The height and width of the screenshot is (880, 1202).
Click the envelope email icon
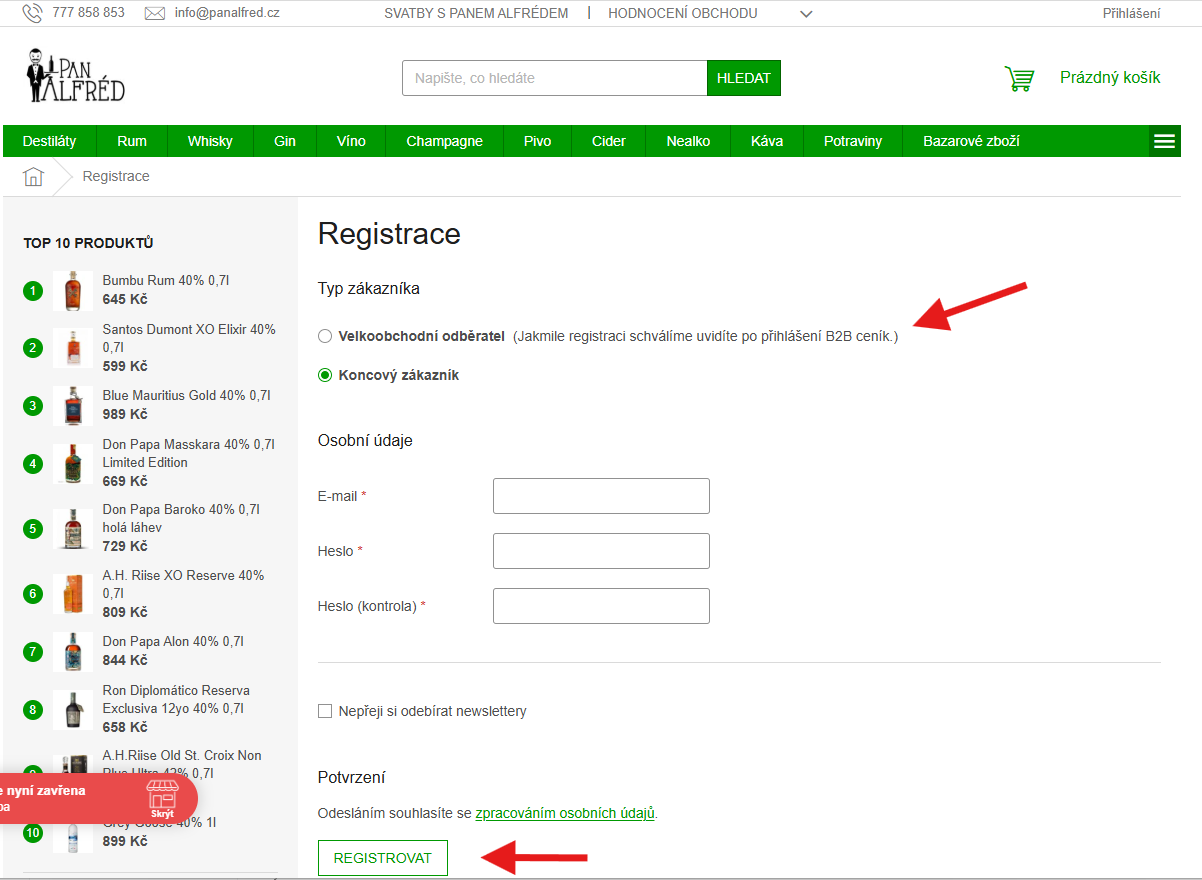click(x=154, y=13)
